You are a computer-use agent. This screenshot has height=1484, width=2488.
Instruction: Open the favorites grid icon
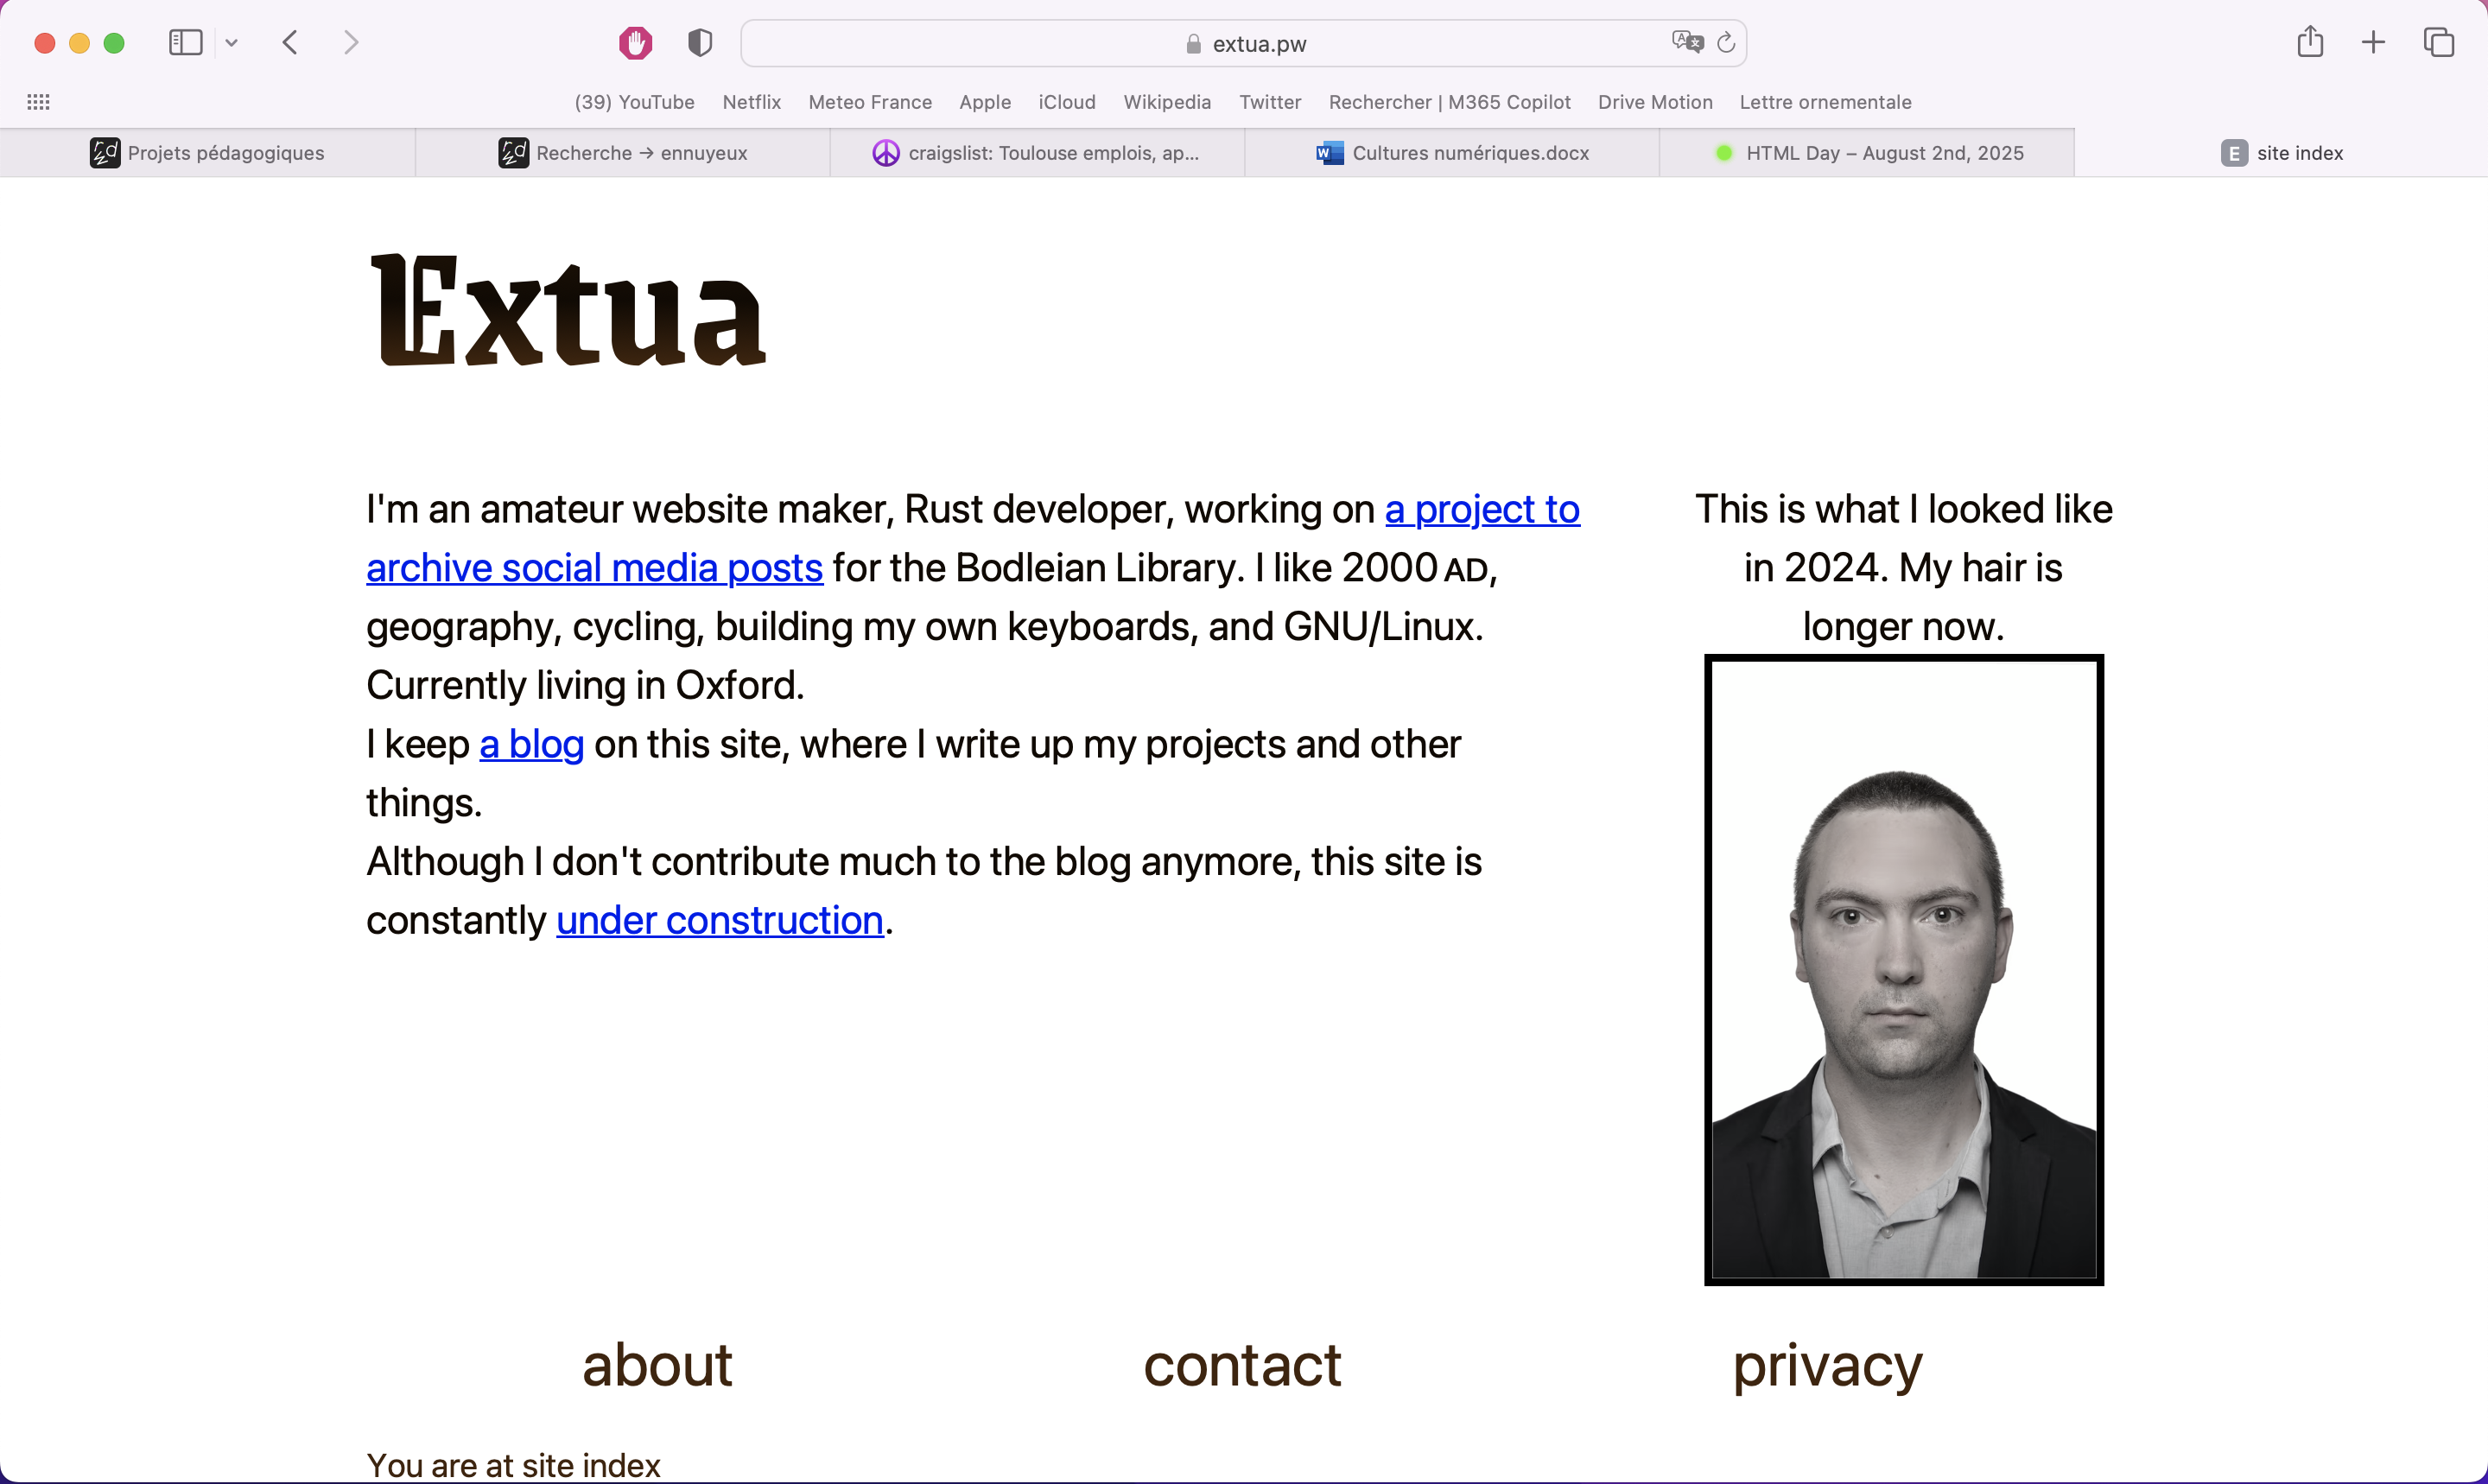(x=38, y=102)
